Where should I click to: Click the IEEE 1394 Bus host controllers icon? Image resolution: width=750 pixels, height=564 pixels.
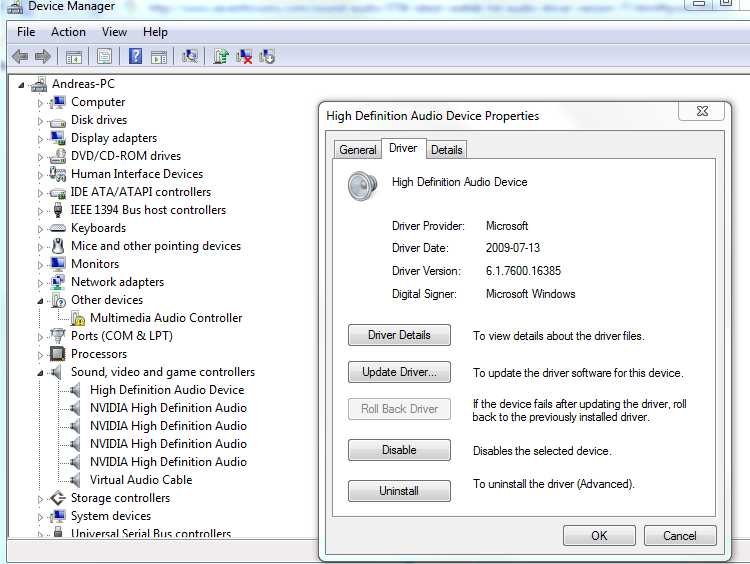58,210
